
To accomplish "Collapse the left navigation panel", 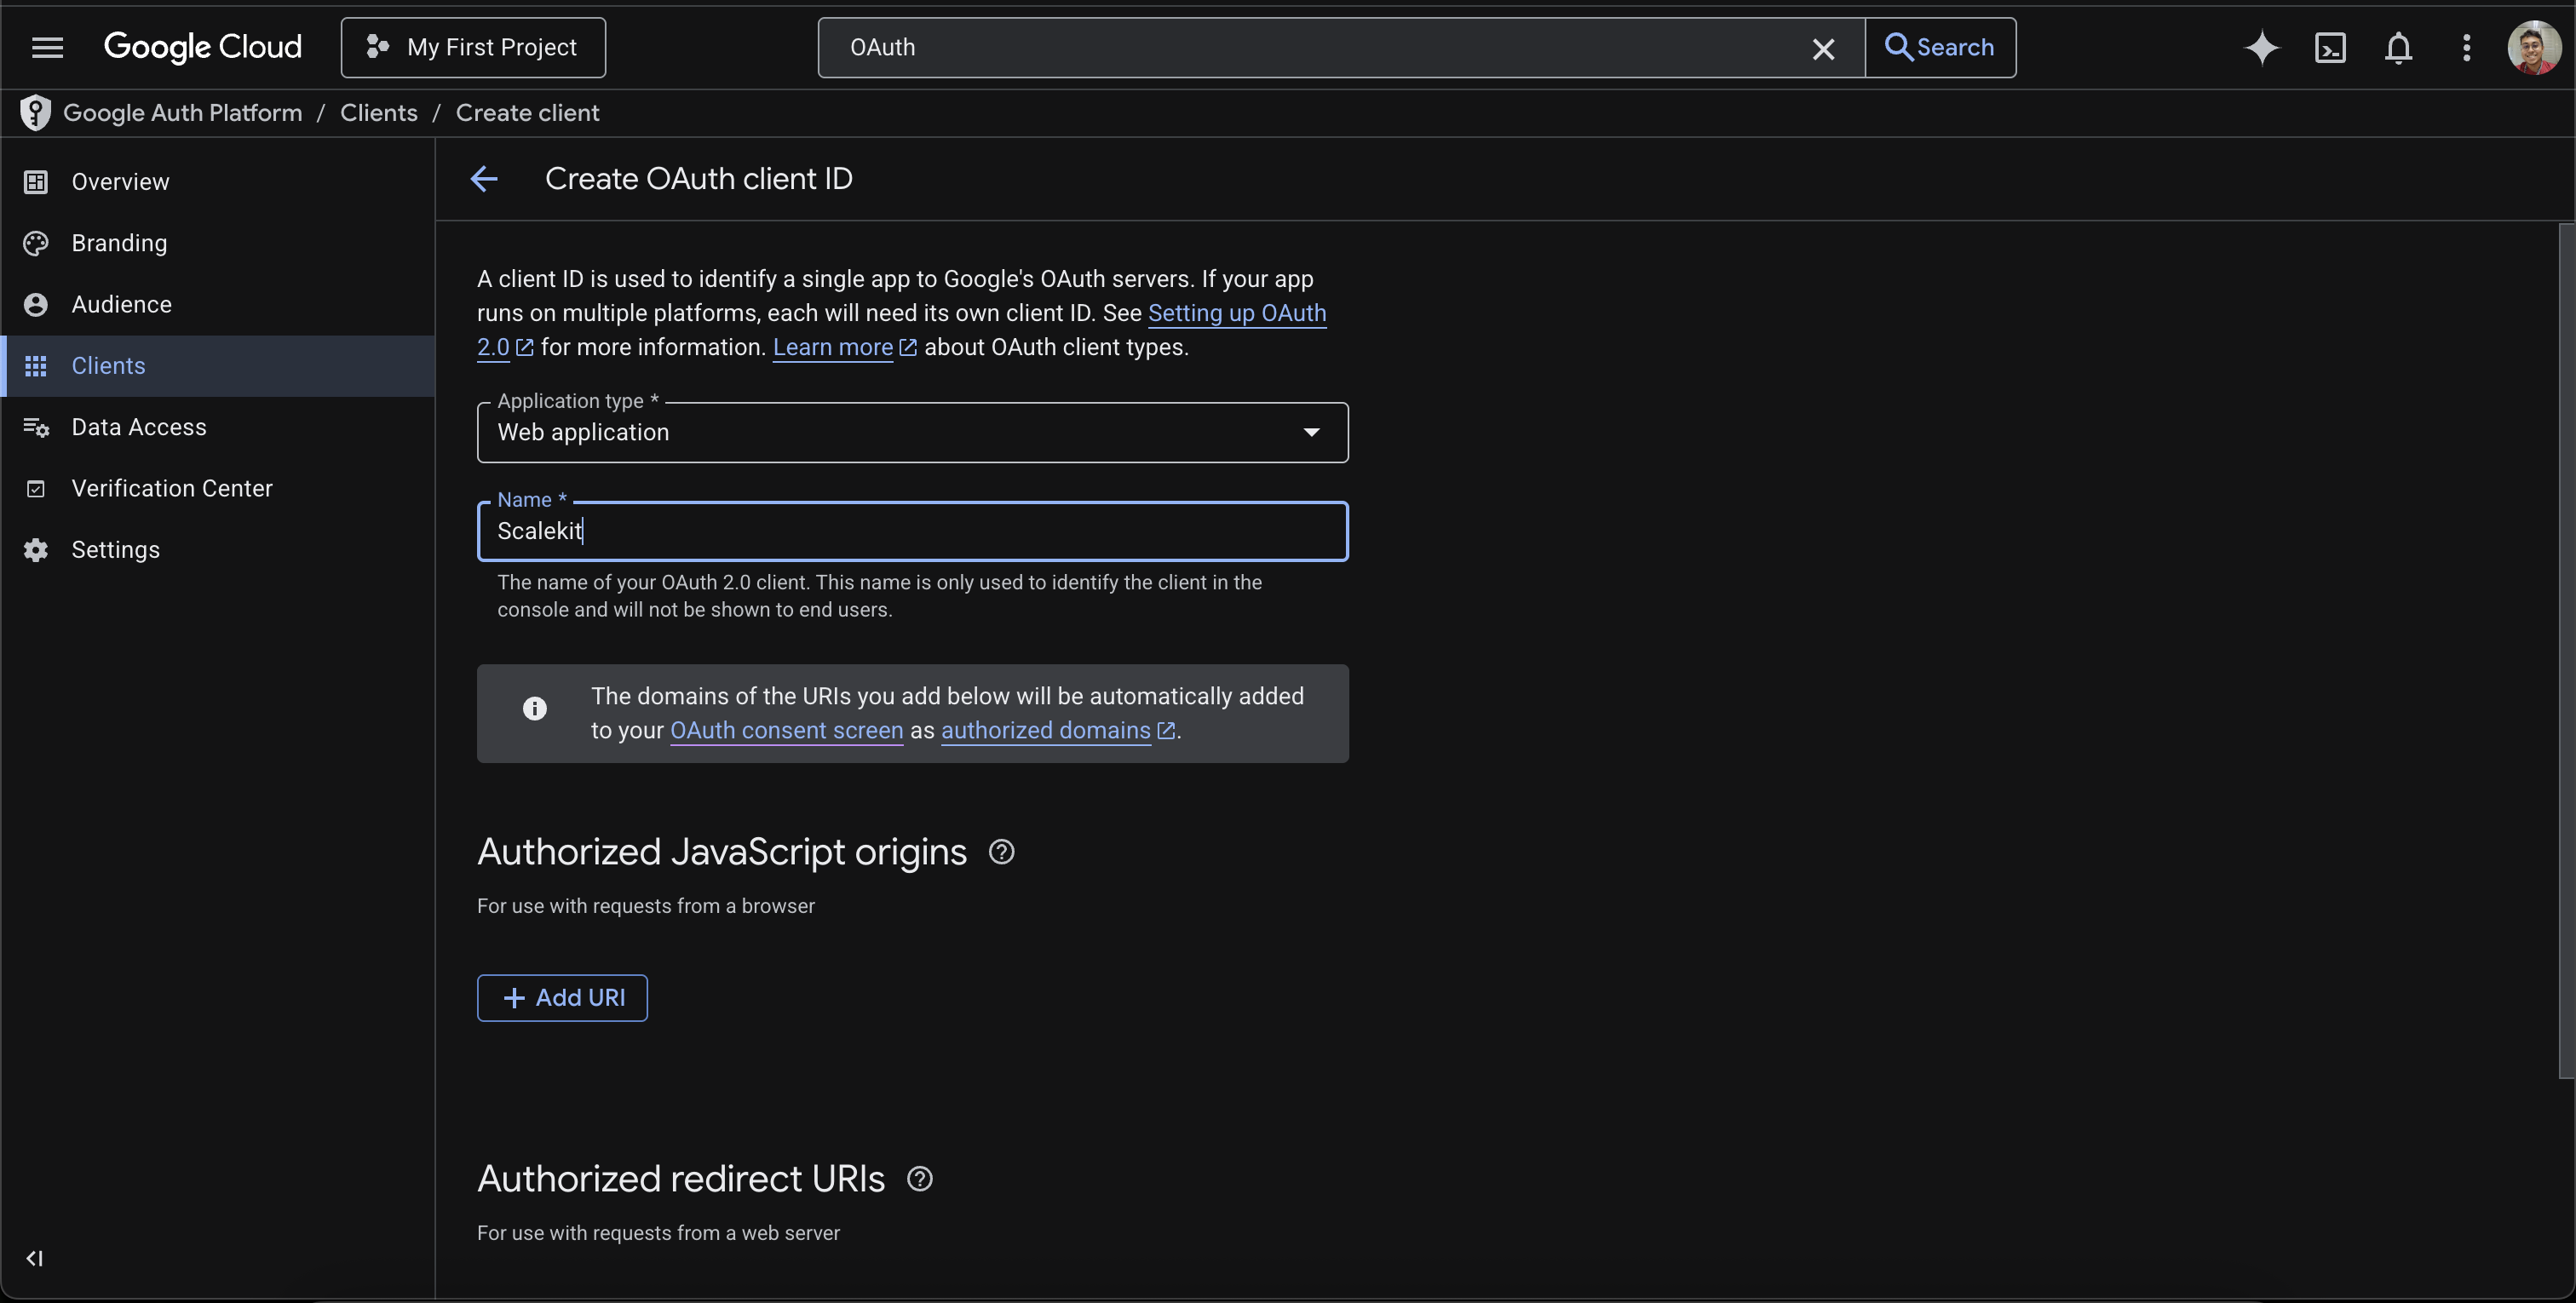I will click(35, 1258).
